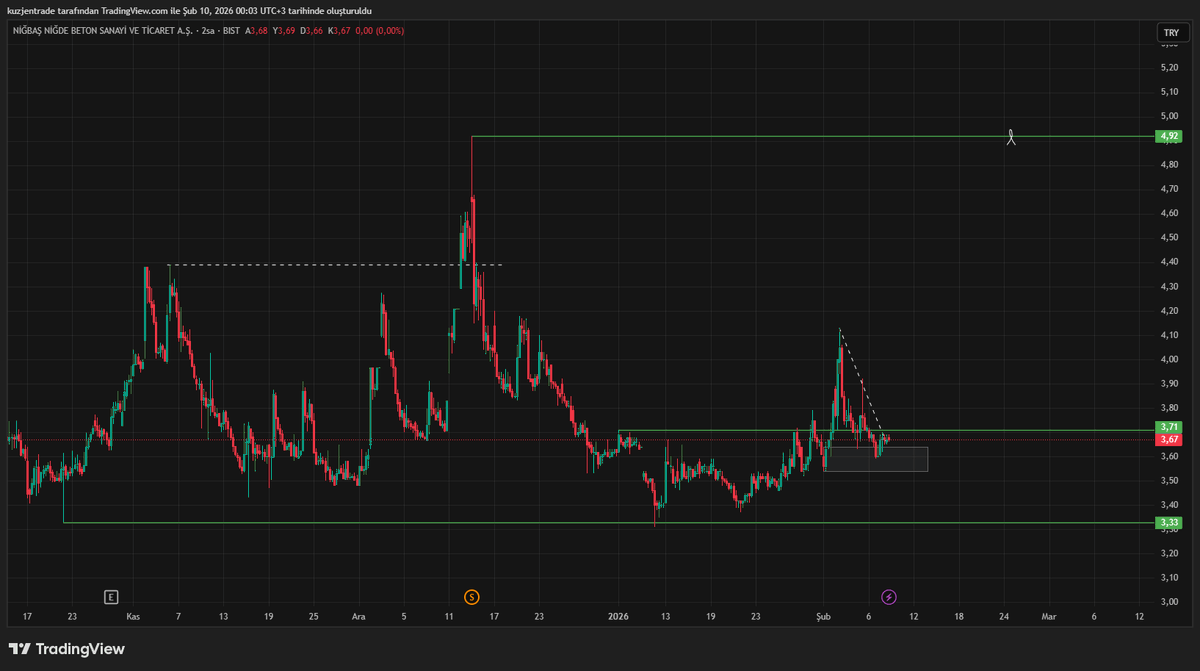This screenshot has width=1200, height=671.
Task: Click the '24' date on time axis
Action: click(x=1003, y=617)
